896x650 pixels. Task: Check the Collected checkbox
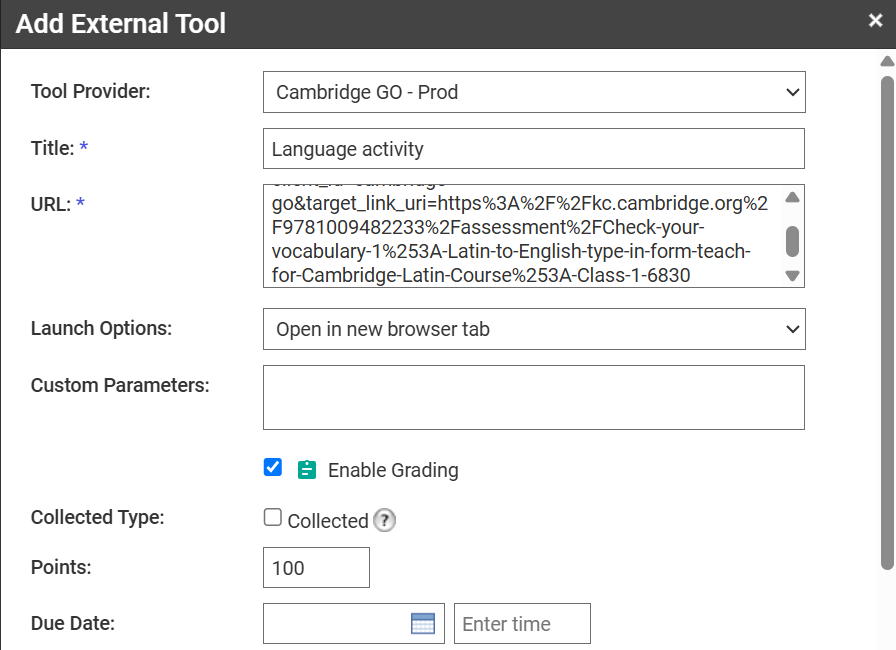273,517
